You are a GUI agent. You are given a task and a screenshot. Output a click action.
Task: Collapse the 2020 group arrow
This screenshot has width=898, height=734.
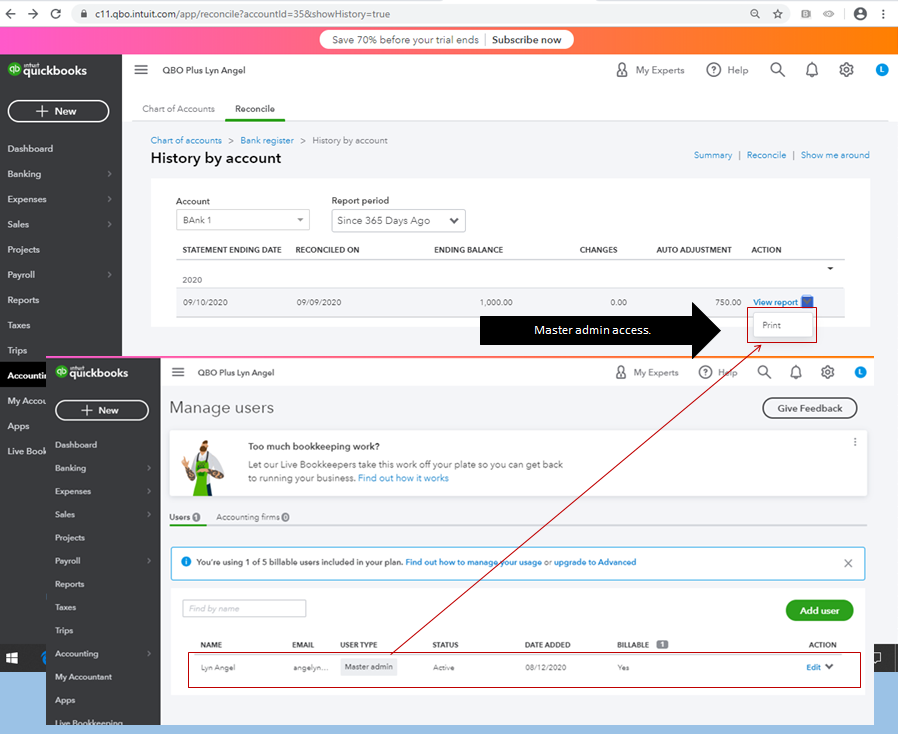(830, 269)
